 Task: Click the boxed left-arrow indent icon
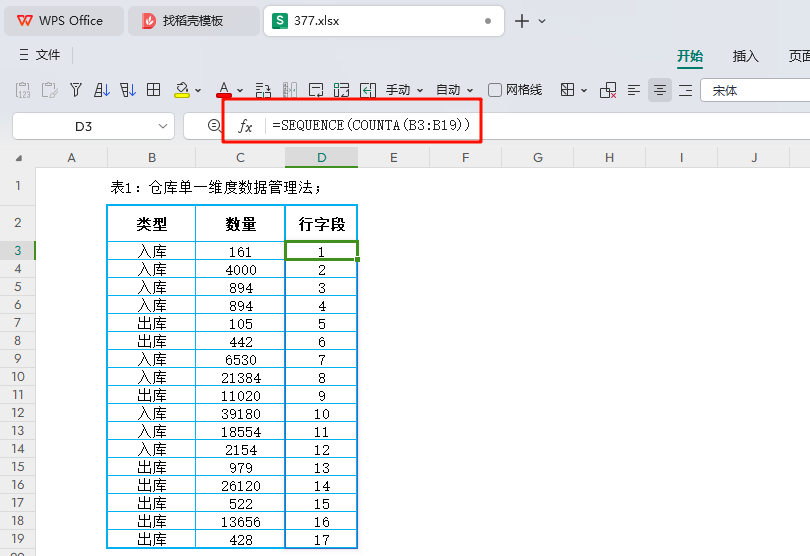[x=368, y=90]
